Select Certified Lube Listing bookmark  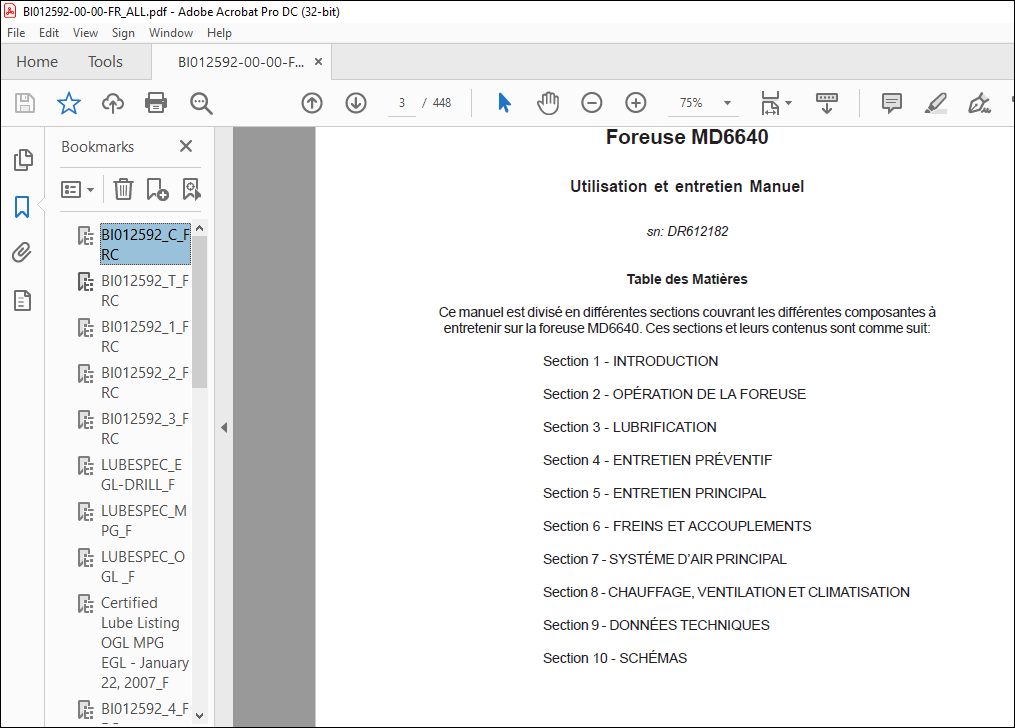click(145, 642)
